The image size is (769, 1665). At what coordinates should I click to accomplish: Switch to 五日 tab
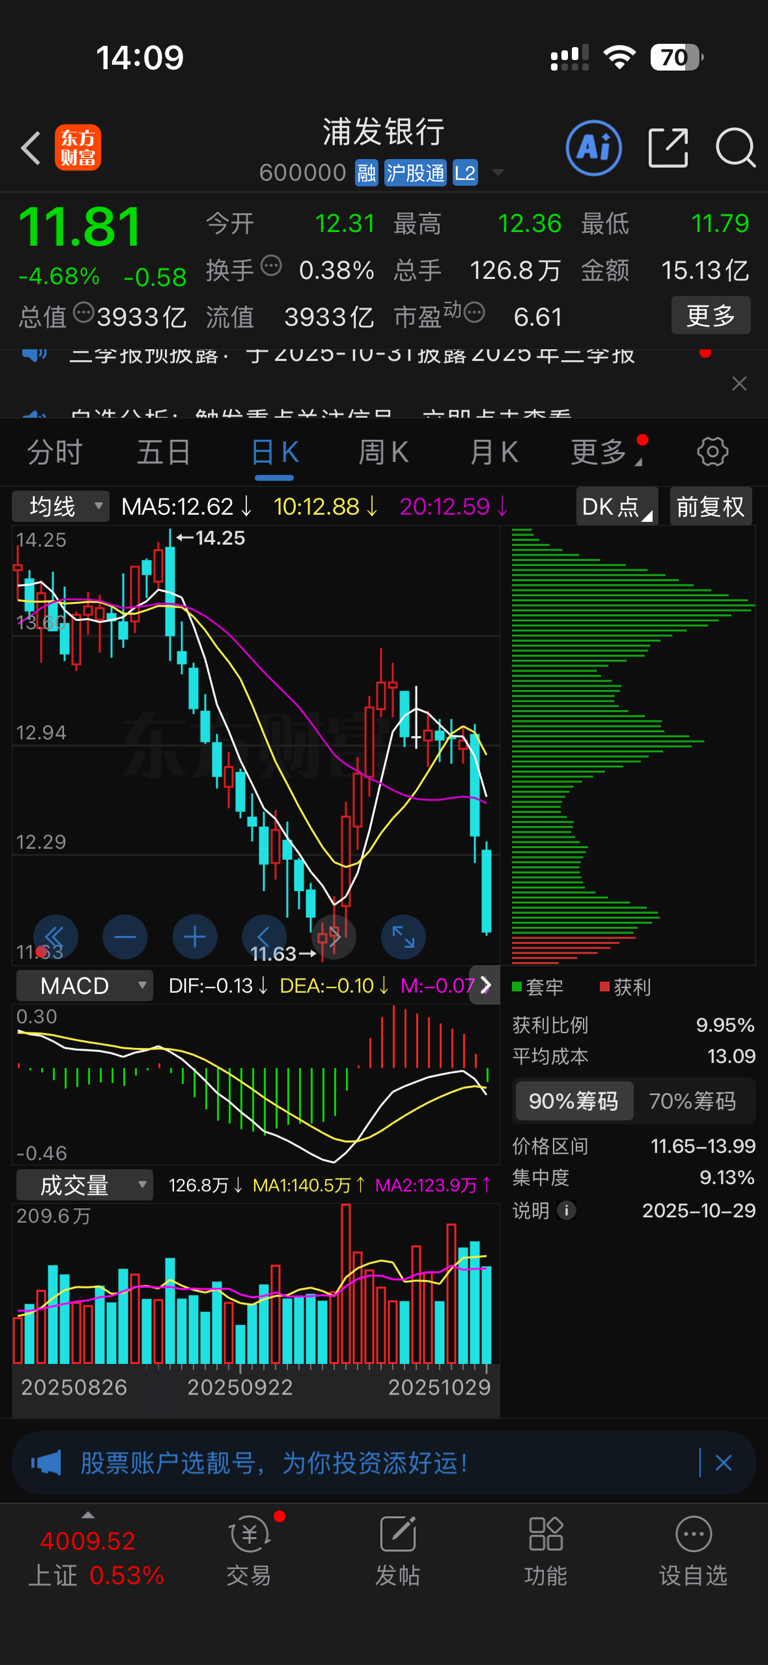point(164,452)
